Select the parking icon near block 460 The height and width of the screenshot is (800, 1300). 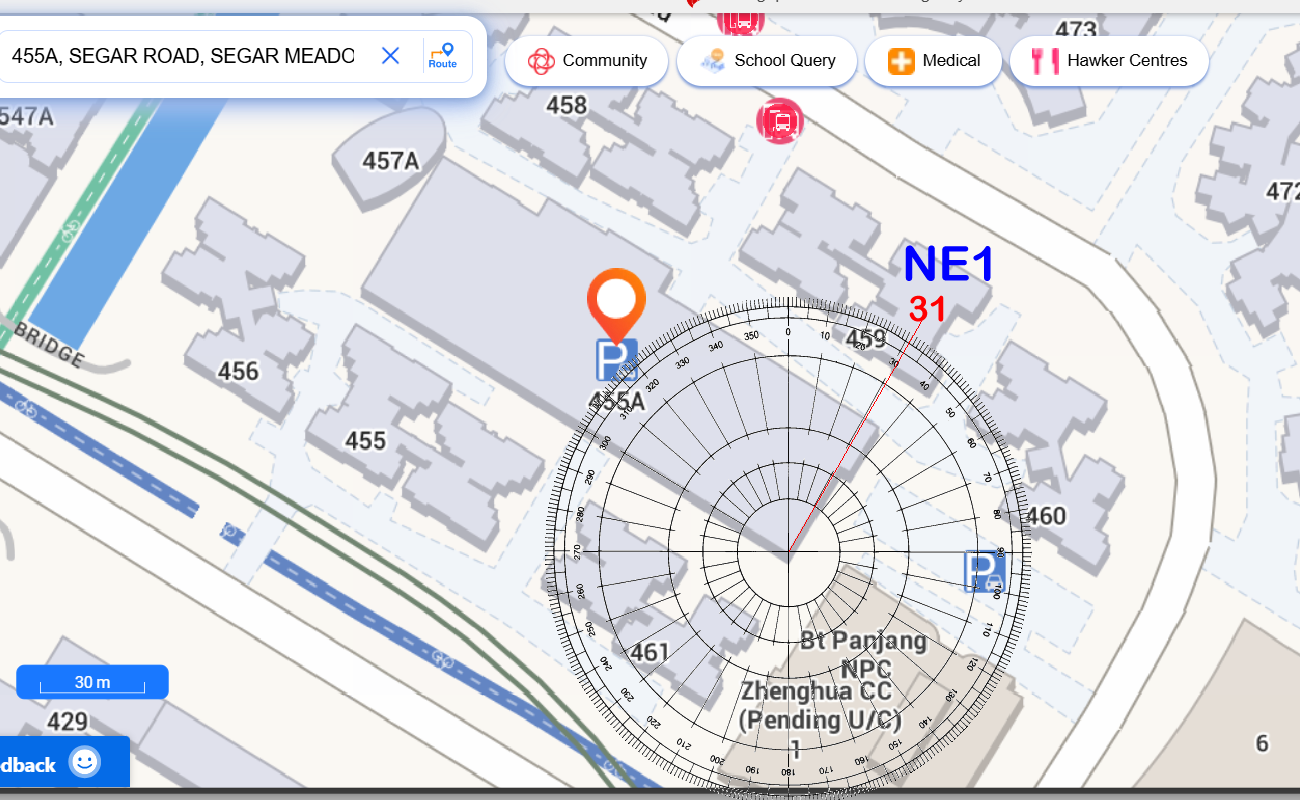coord(984,571)
